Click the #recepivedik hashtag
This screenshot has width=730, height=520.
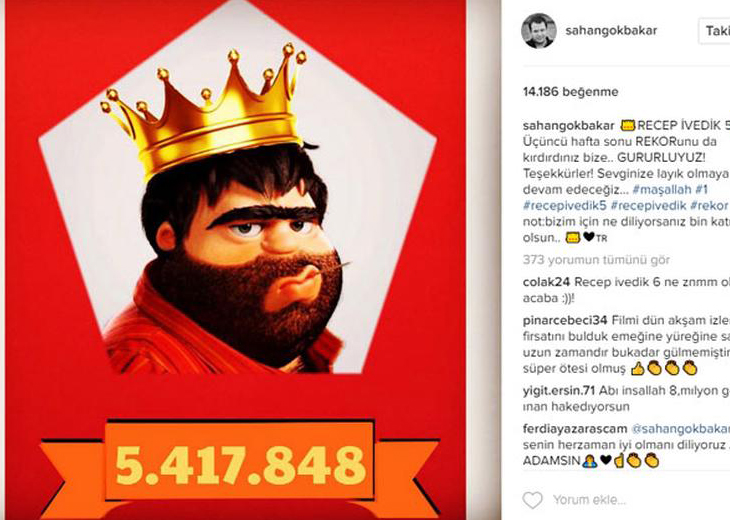pos(648,205)
